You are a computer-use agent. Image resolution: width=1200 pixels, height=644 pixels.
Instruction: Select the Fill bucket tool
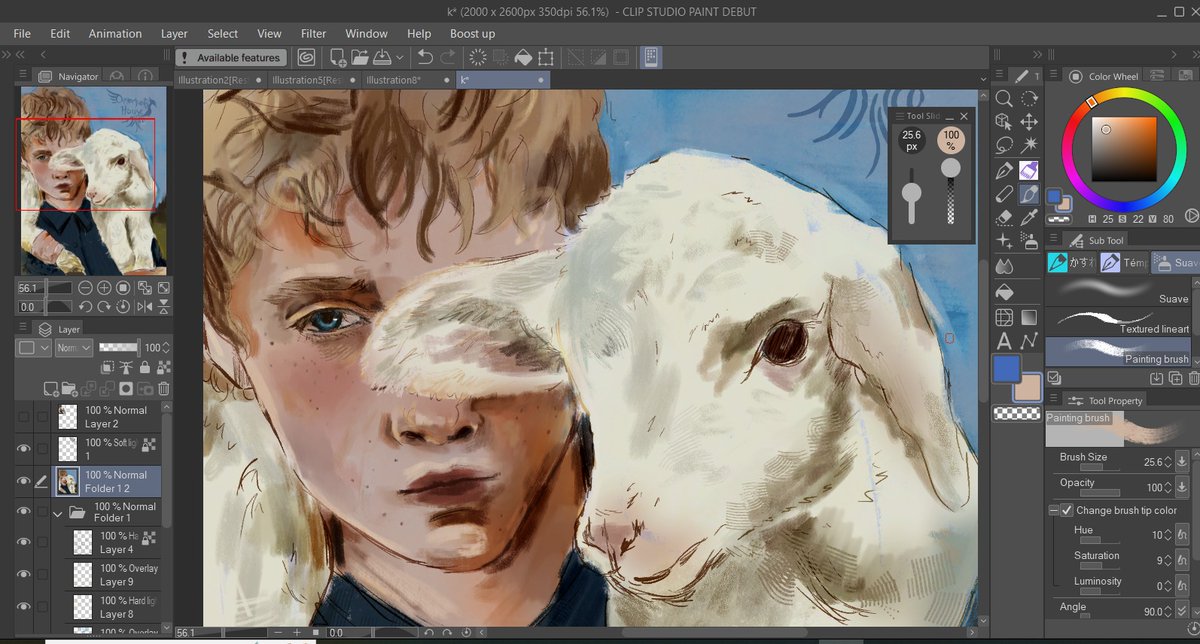(1004, 292)
